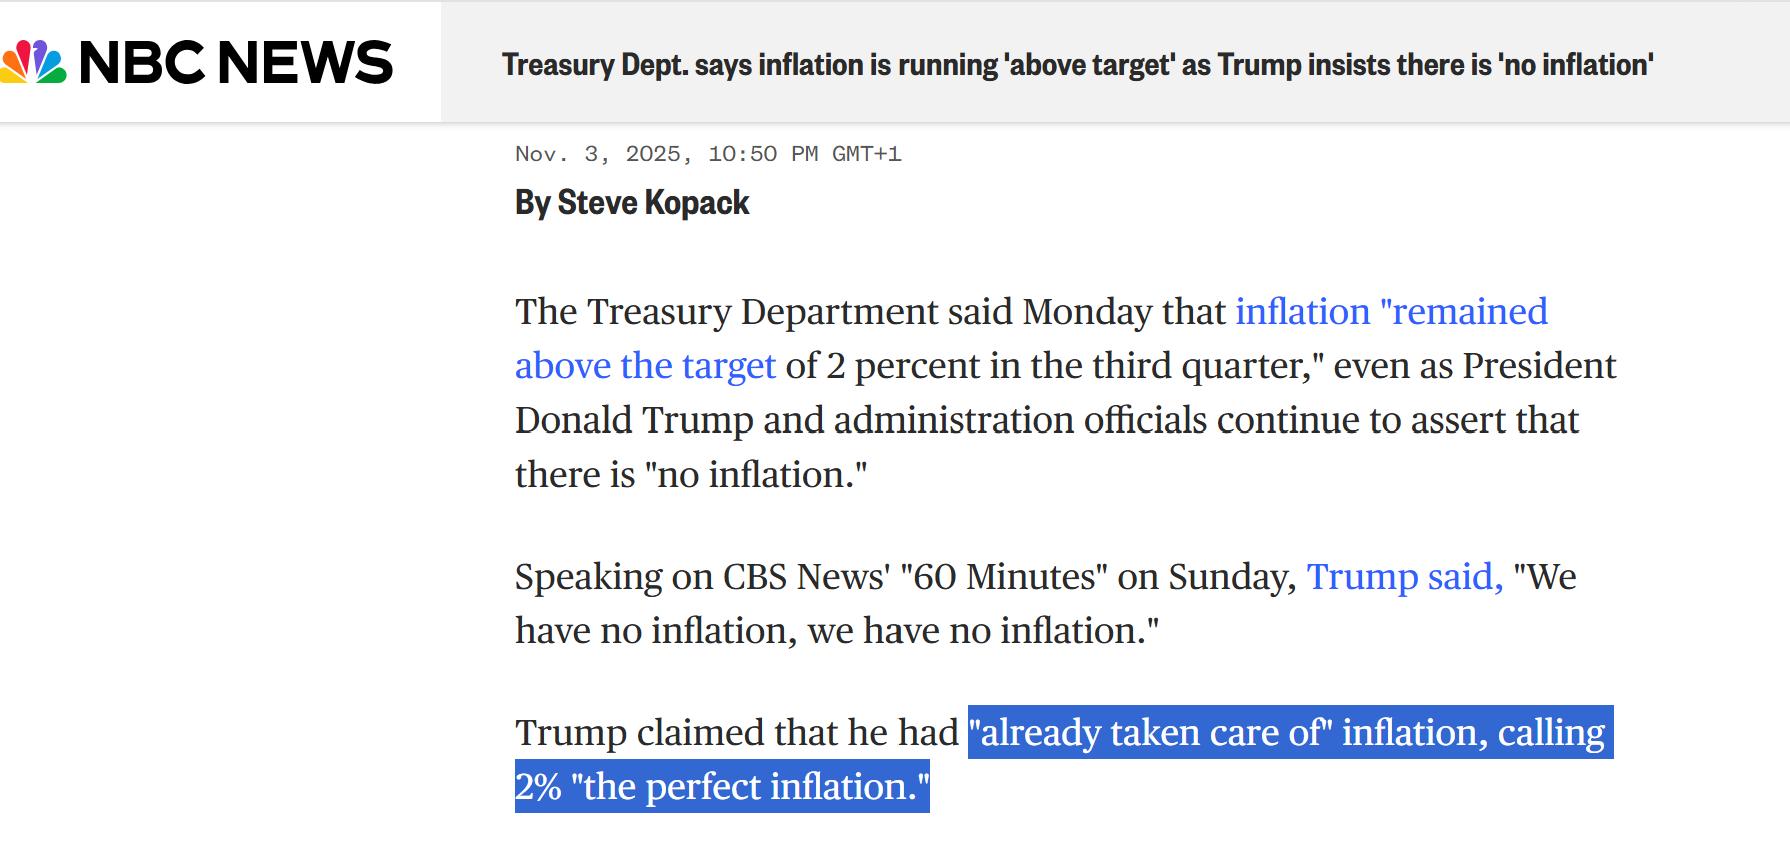This screenshot has width=1790, height=860.
Task: Open author Steve Kopack's profile link
Action: 653,203
